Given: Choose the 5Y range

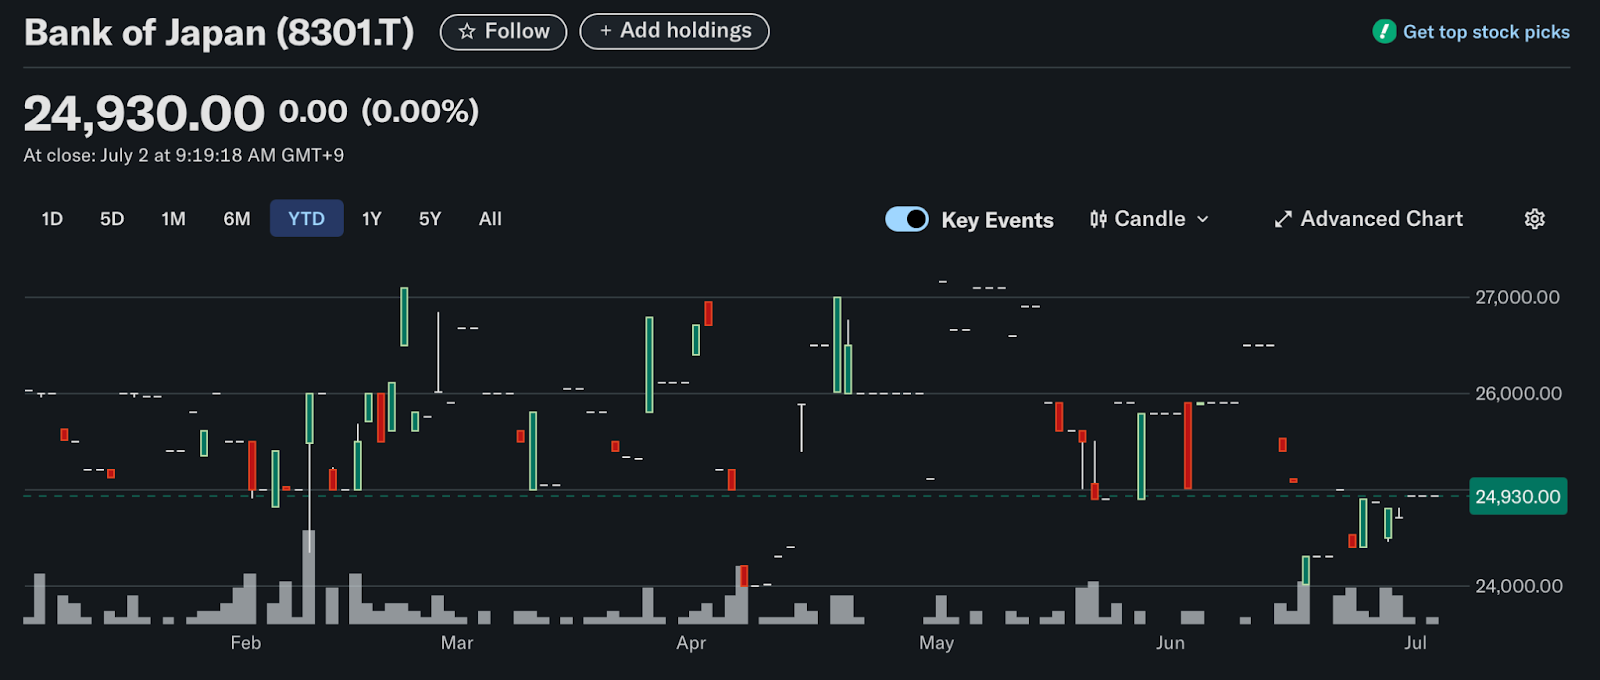Looking at the screenshot, I should click(430, 219).
